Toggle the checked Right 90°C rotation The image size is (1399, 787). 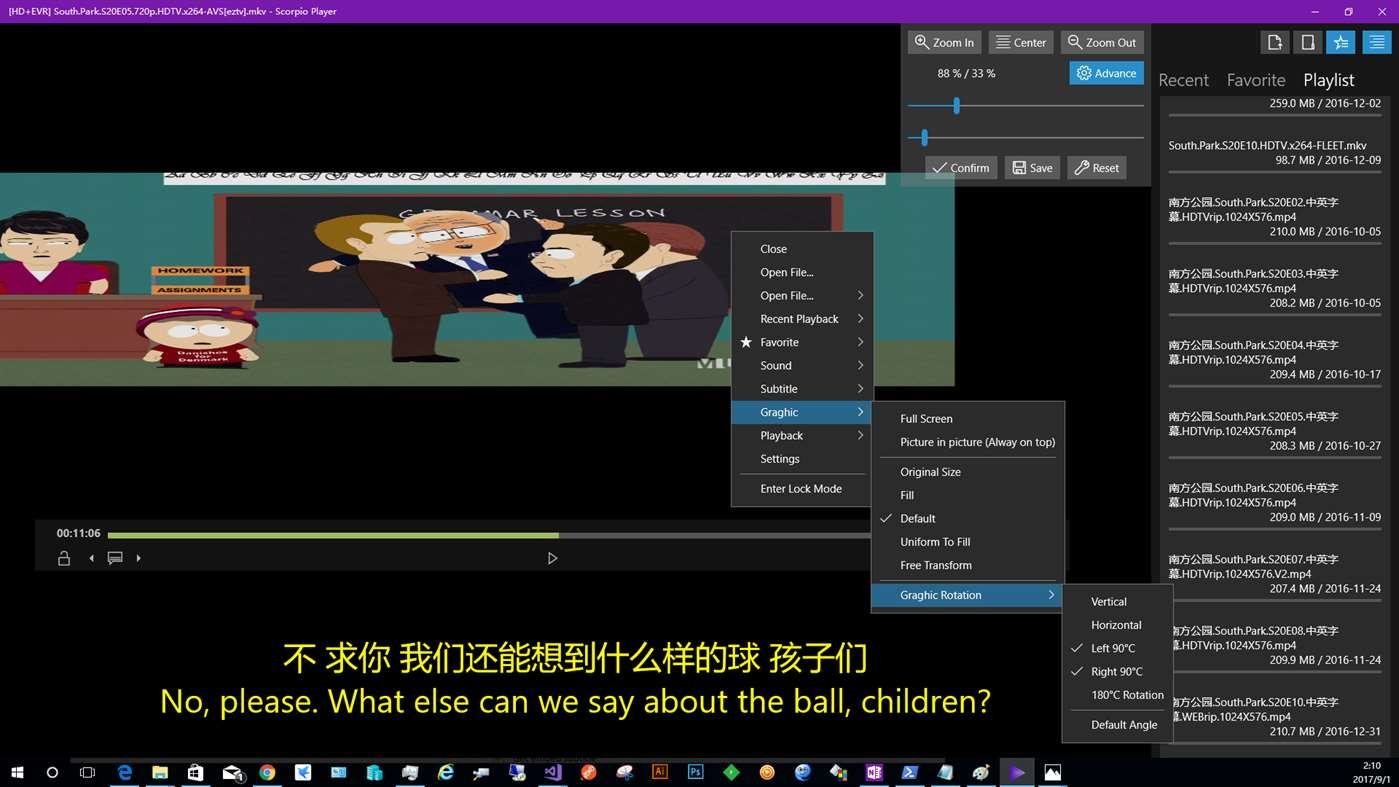(x=1117, y=672)
